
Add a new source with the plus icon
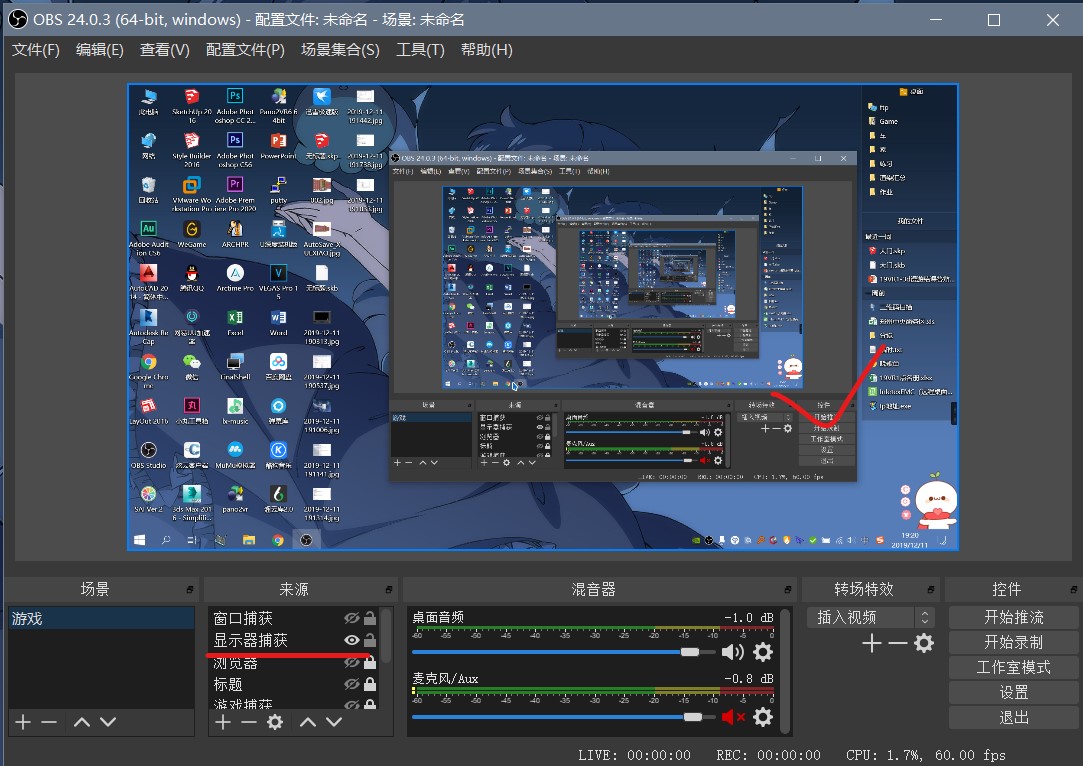click(222, 722)
